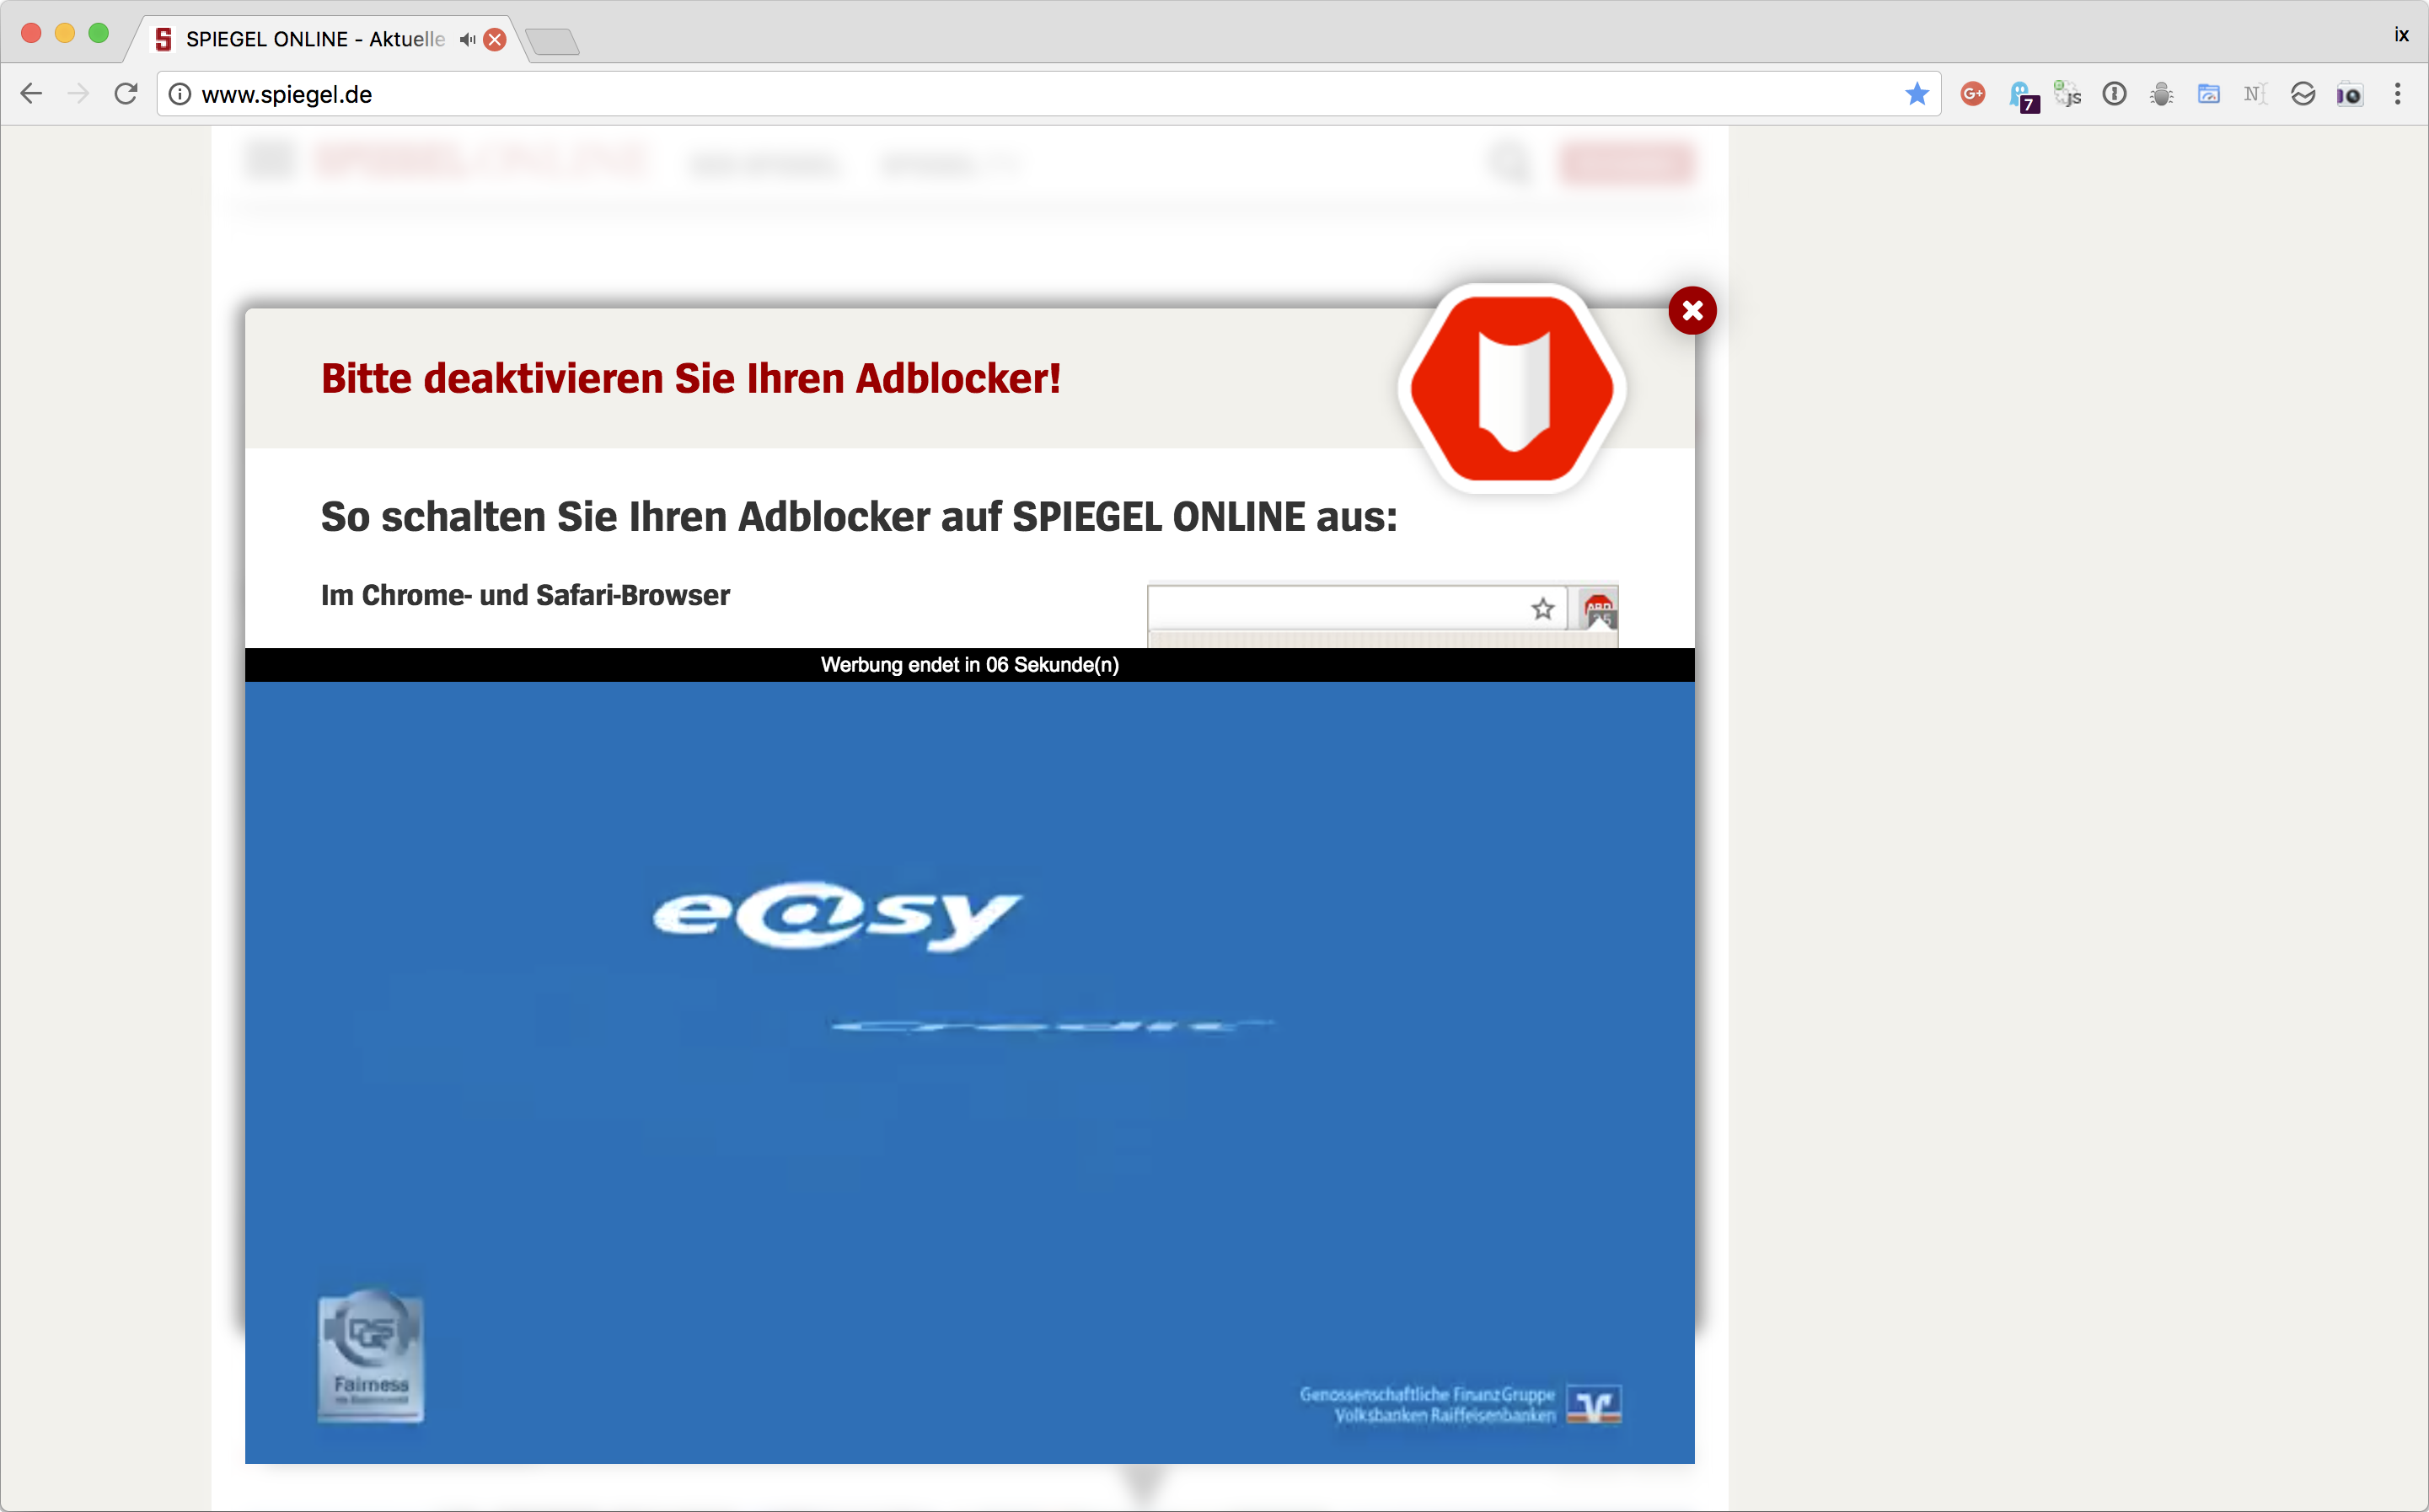The height and width of the screenshot is (1512, 2429).
Task: Click the red adblock shield hexagon
Action: 1512,388
